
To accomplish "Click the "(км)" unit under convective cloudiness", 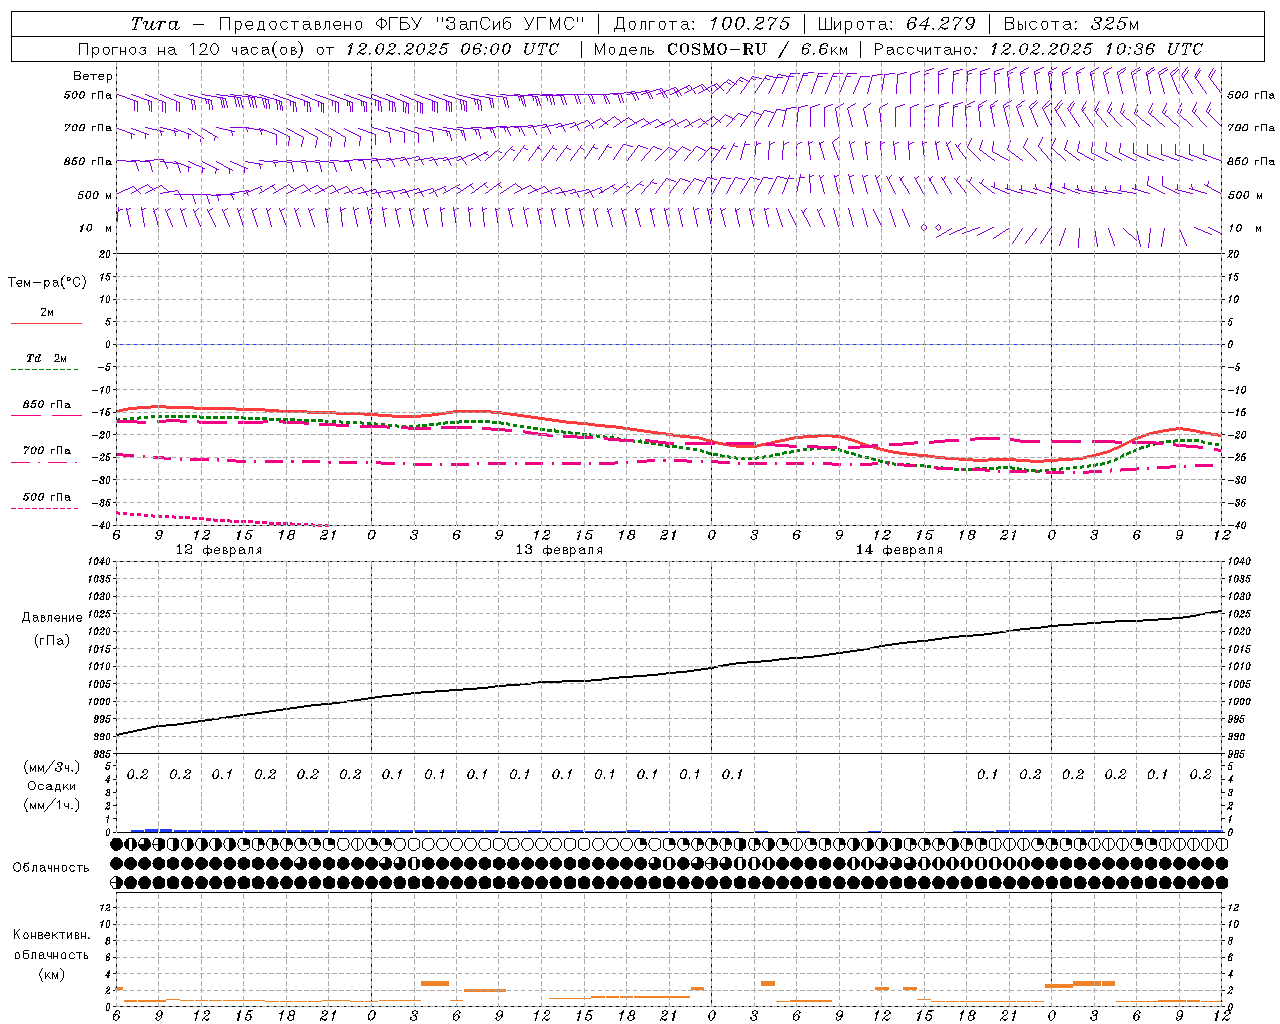I will pyautogui.click(x=52, y=974).
